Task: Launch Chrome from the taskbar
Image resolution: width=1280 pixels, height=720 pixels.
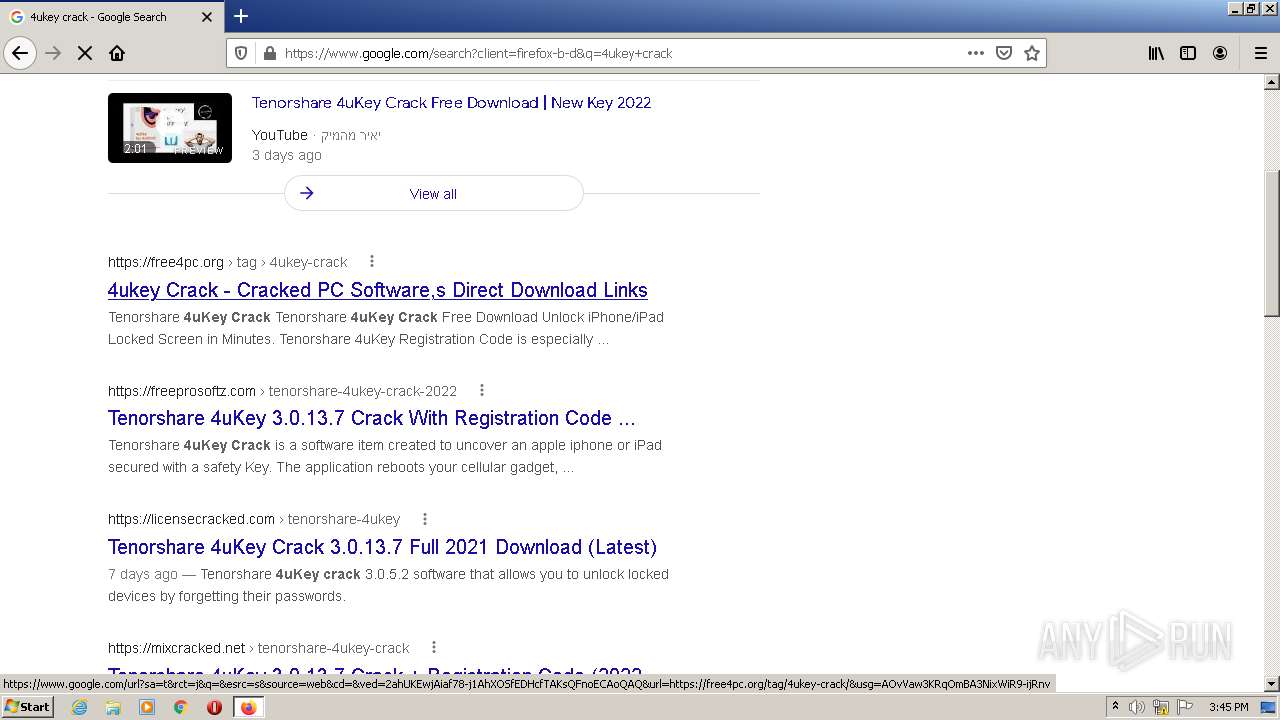Action: (181, 707)
